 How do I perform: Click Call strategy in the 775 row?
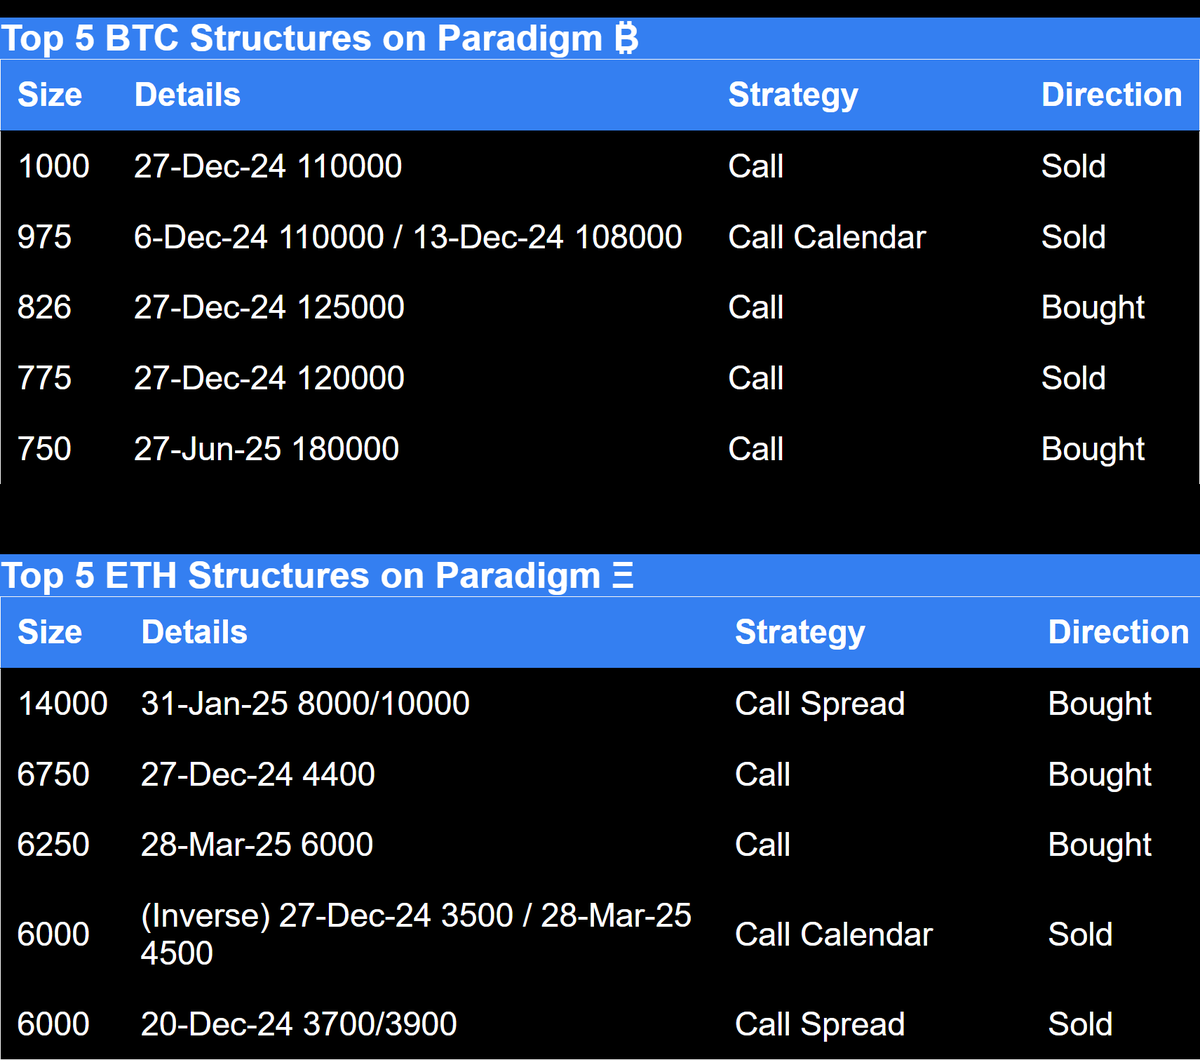(x=756, y=378)
